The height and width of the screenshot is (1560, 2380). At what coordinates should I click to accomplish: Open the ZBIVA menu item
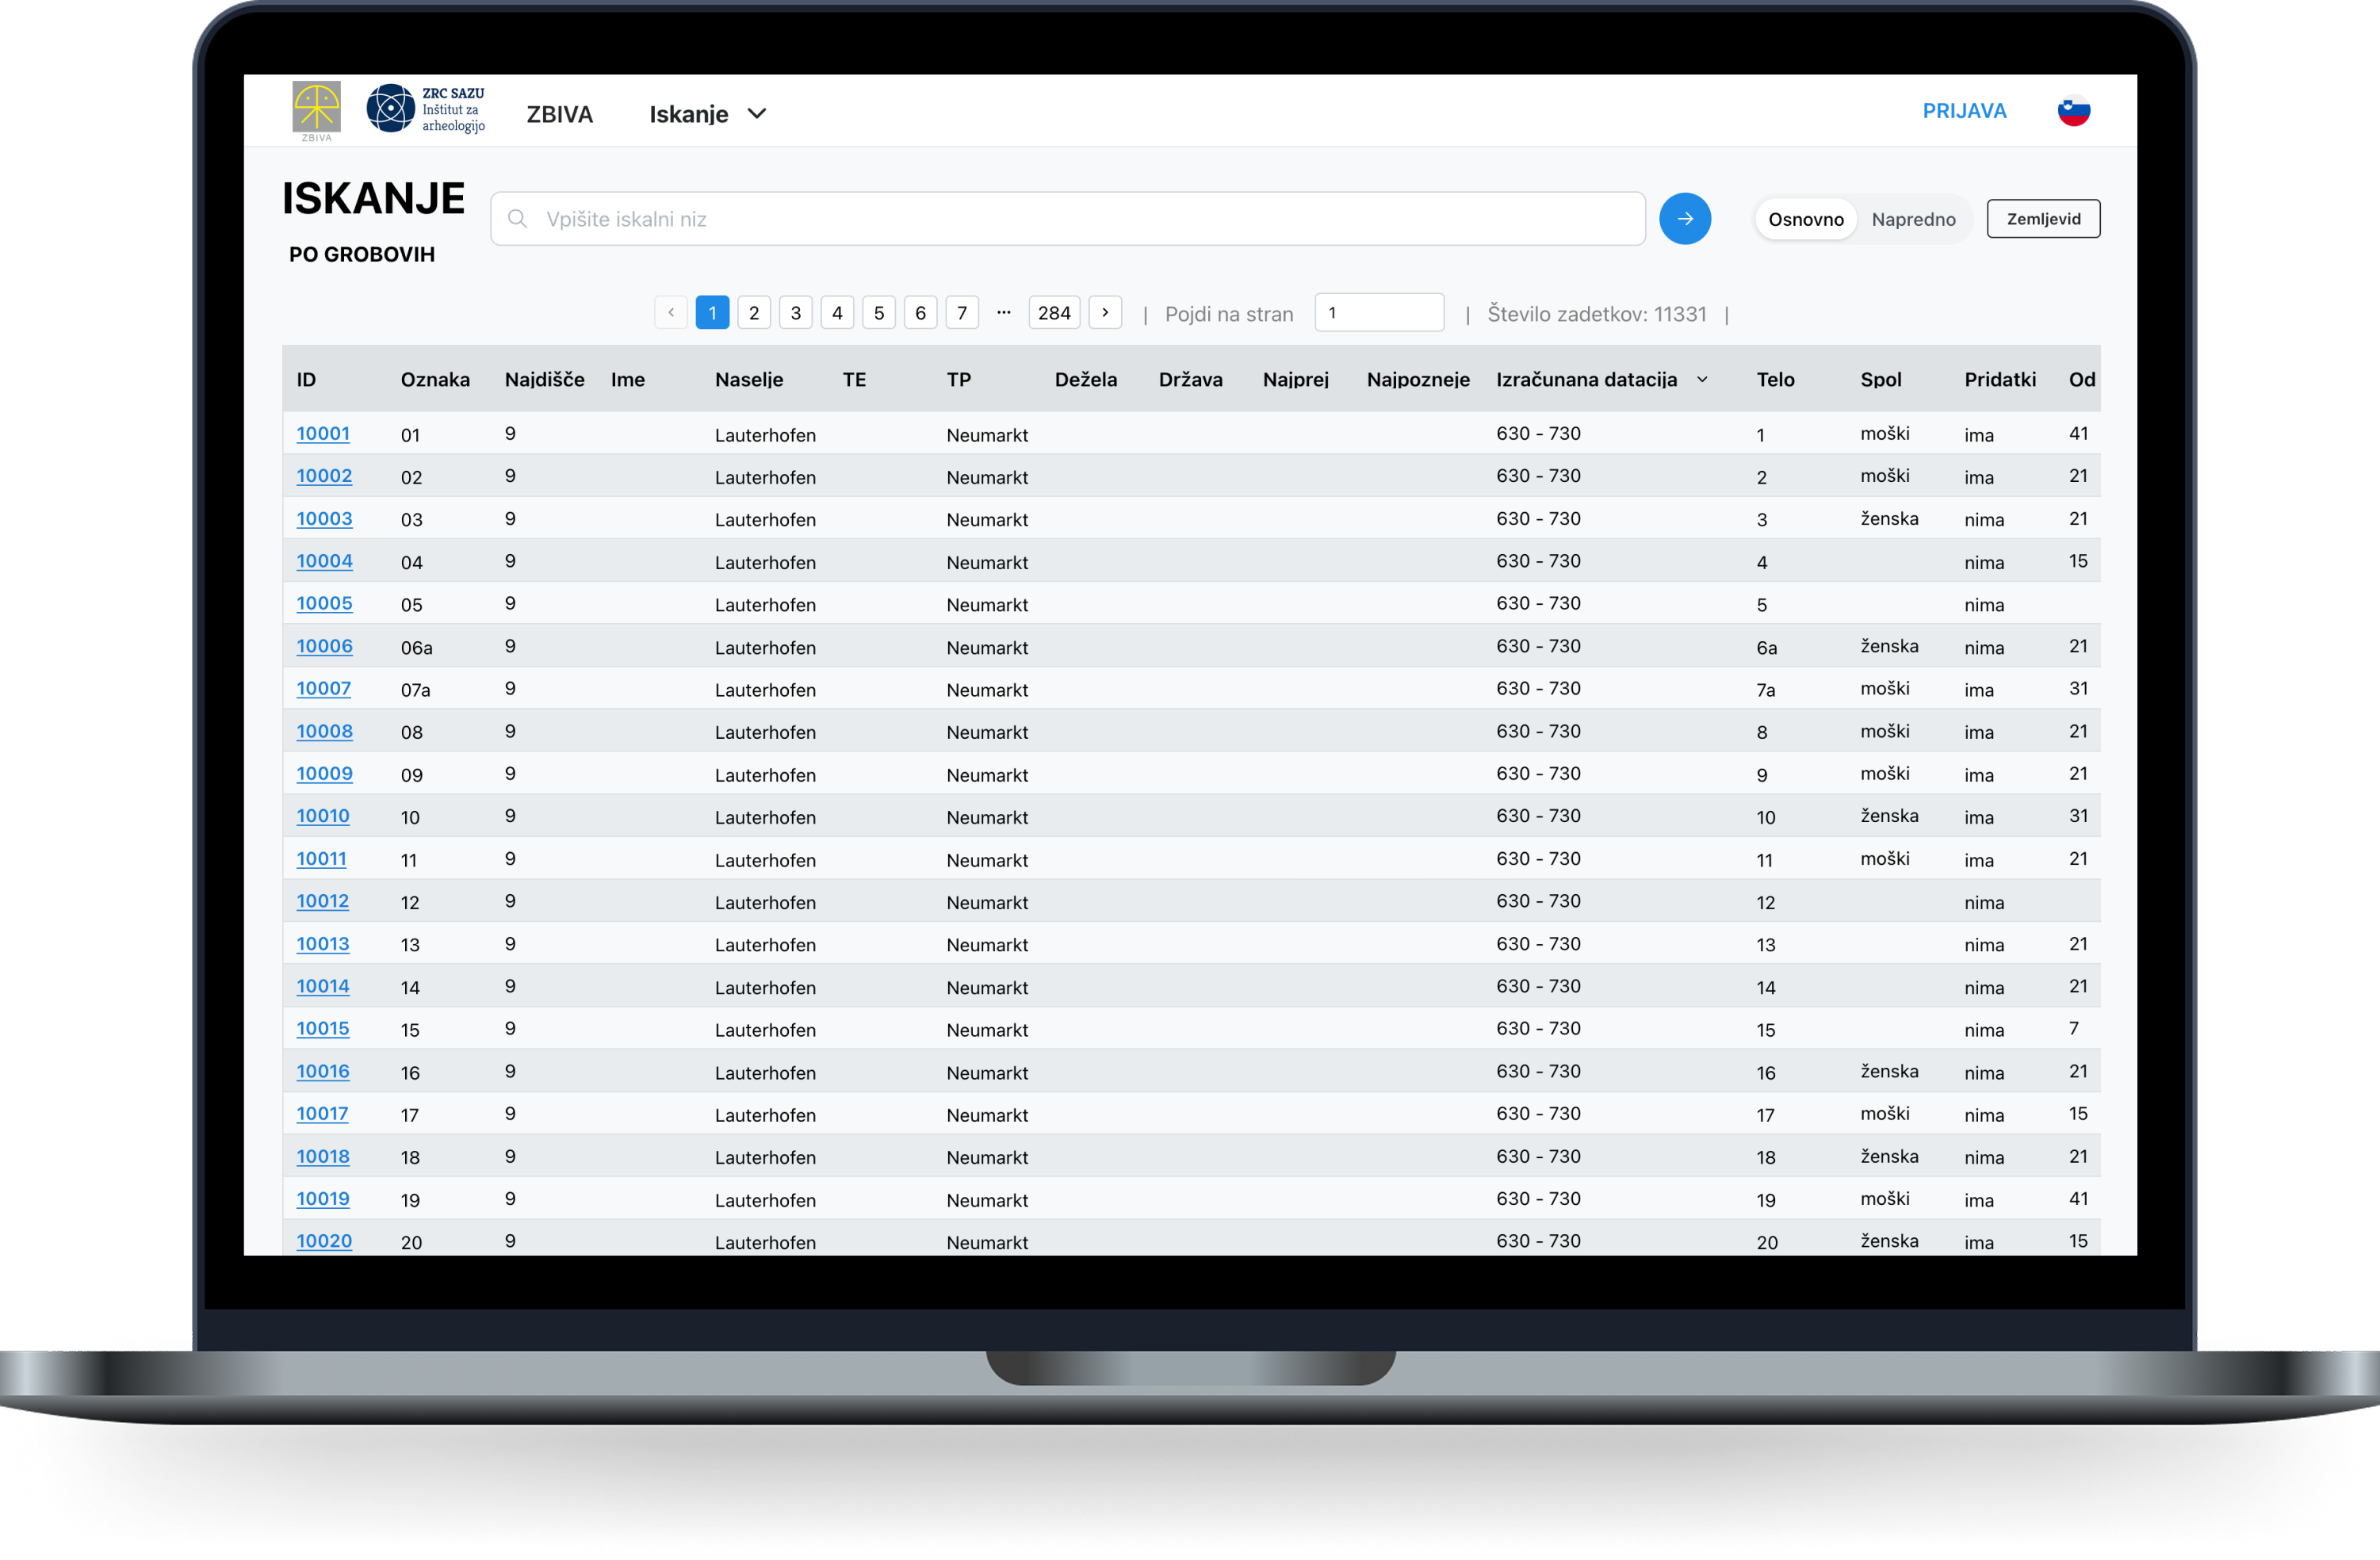point(559,114)
